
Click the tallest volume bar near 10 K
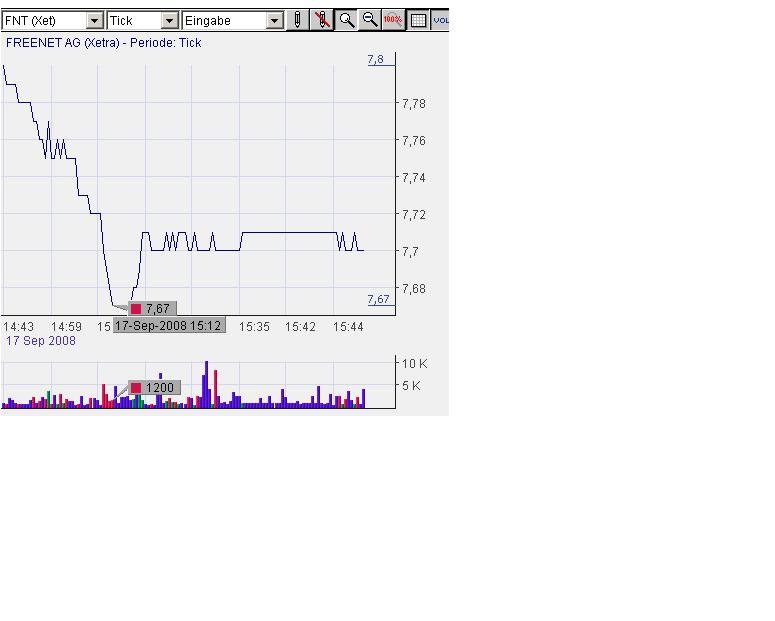click(206, 384)
